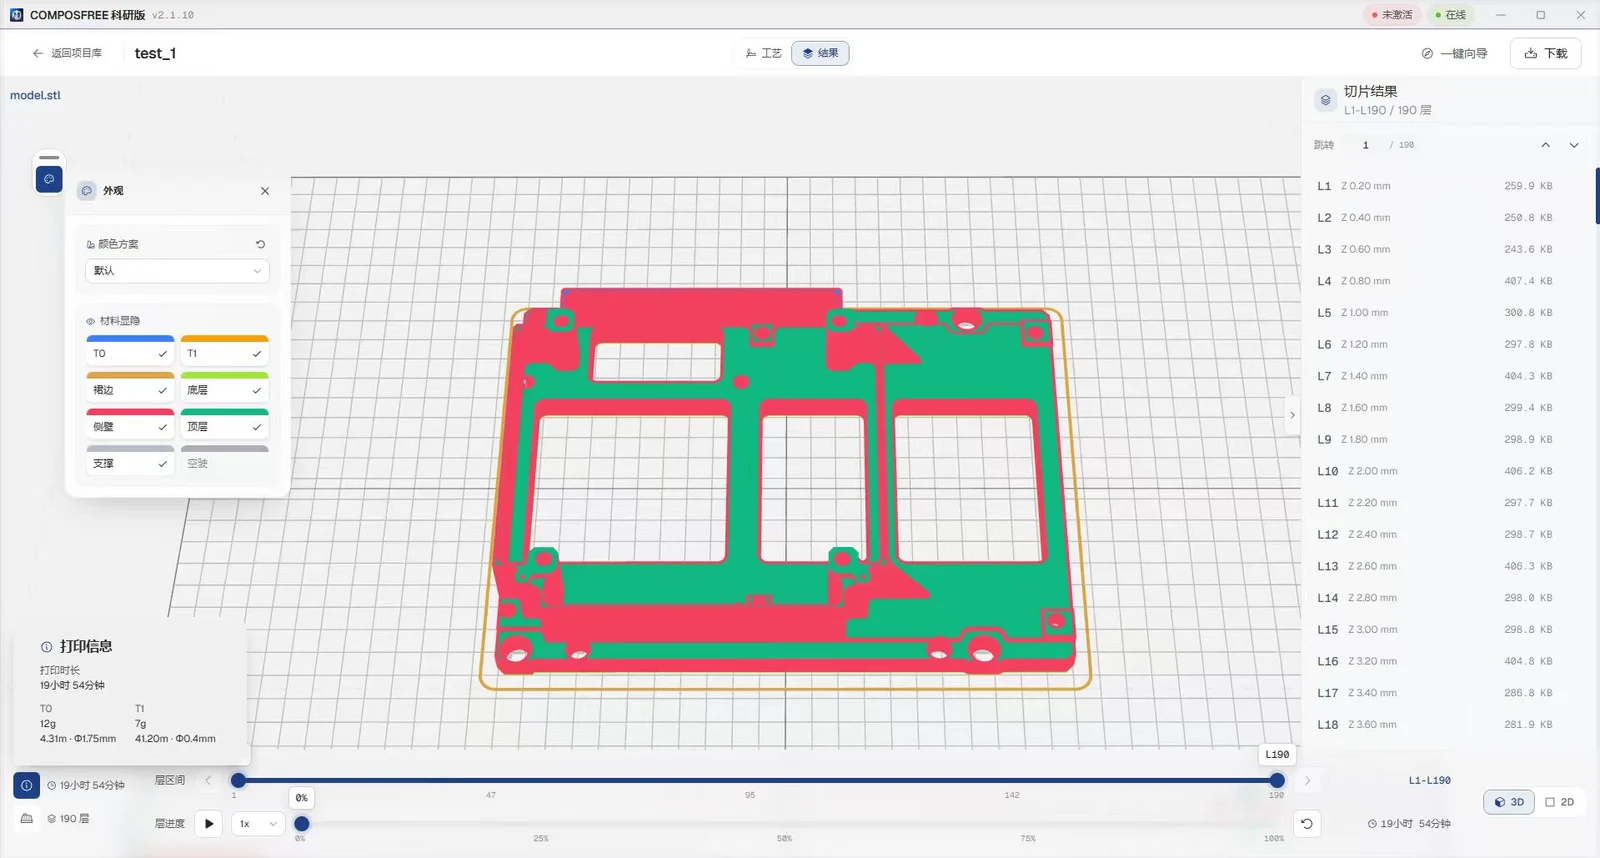The height and width of the screenshot is (858, 1600).
Task: Click the print info icon button
Action: coord(27,785)
